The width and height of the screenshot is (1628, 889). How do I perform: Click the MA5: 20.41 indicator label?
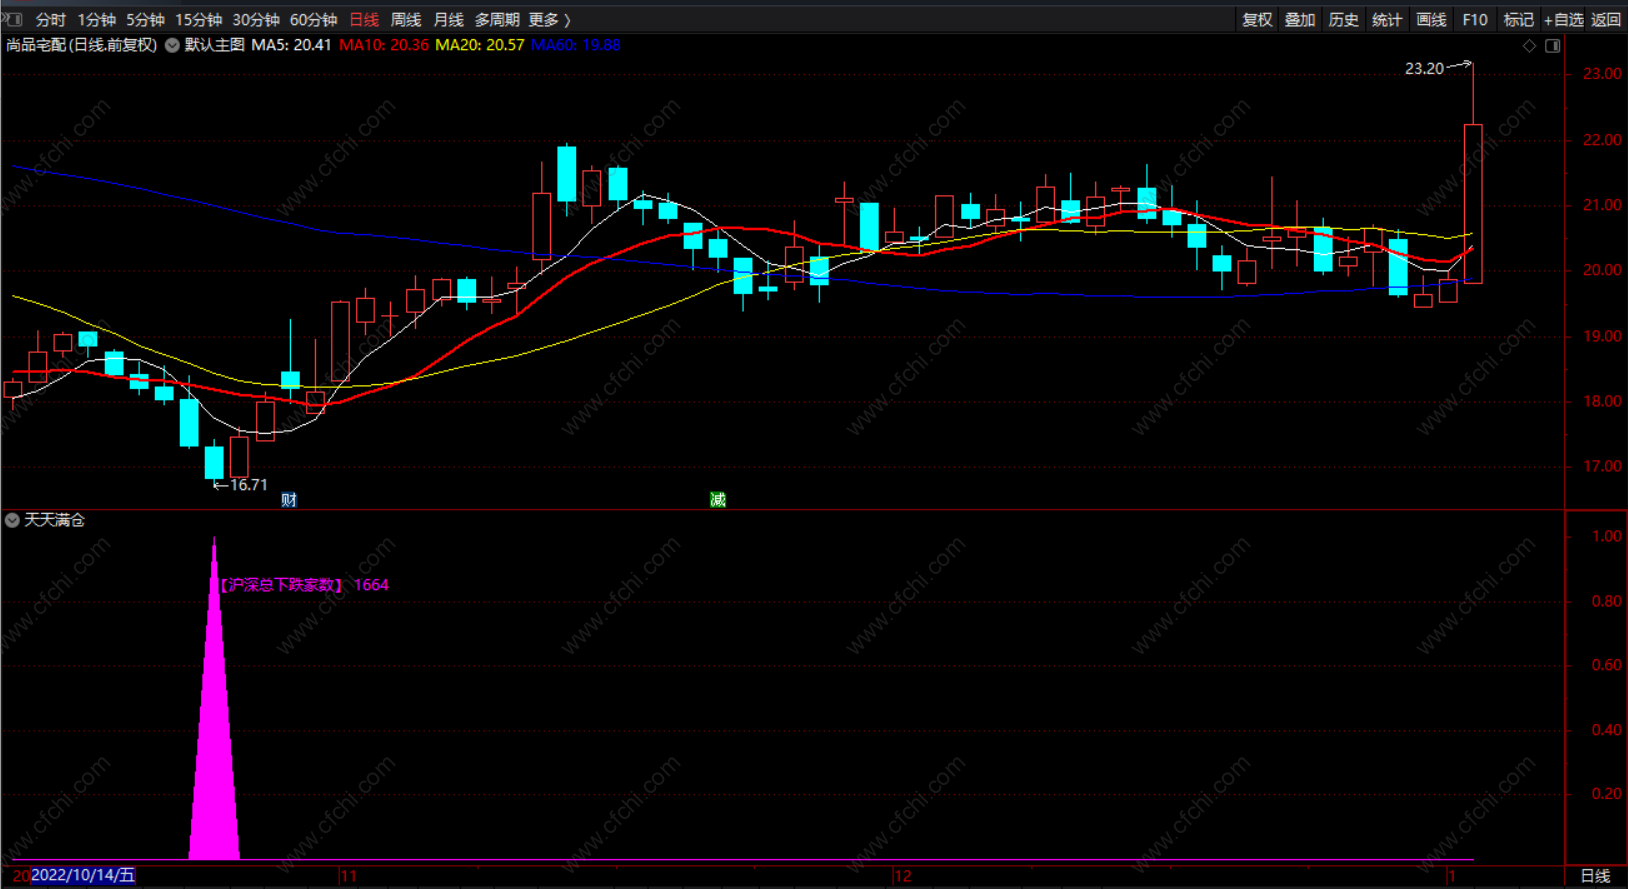click(291, 45)
